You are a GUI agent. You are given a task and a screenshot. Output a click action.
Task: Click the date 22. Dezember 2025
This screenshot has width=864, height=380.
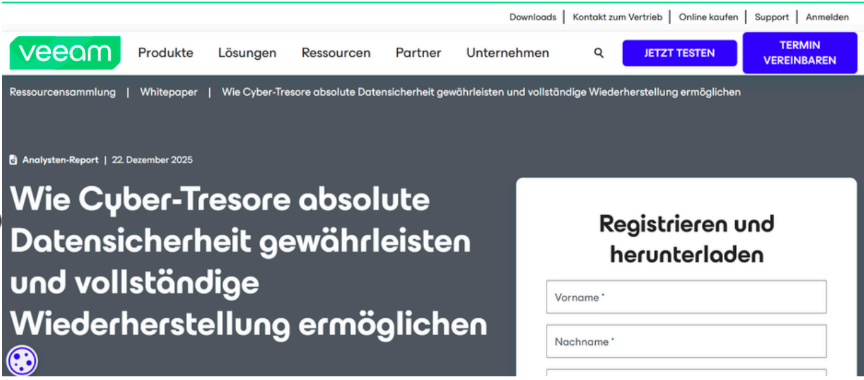click(152, 160)
